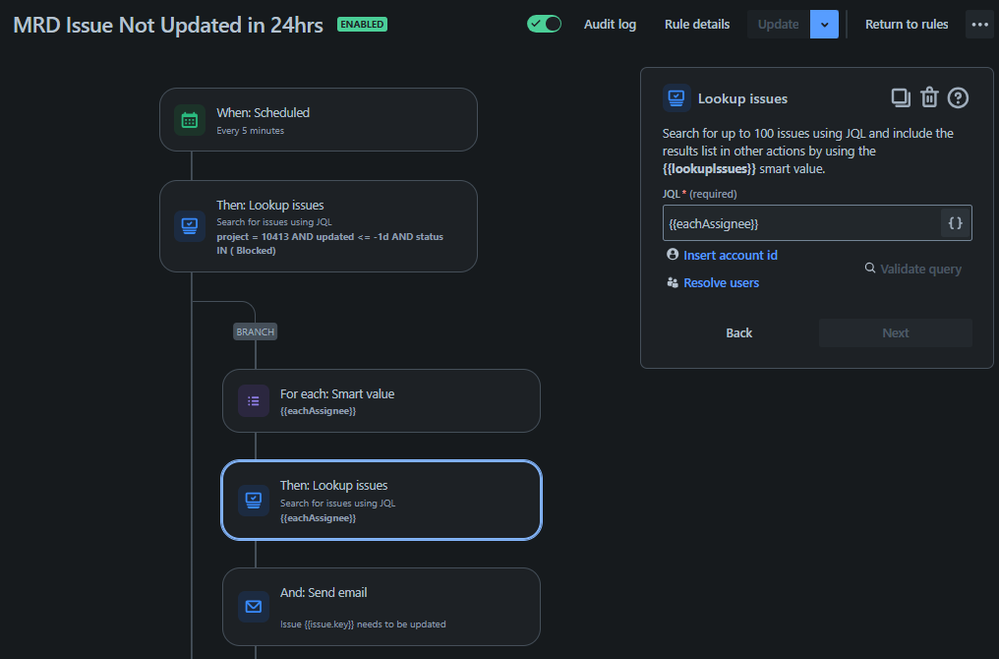Viewport: 999px width, 659px height.
Task: Open the Rule details tab
Action: coord(697,24)
